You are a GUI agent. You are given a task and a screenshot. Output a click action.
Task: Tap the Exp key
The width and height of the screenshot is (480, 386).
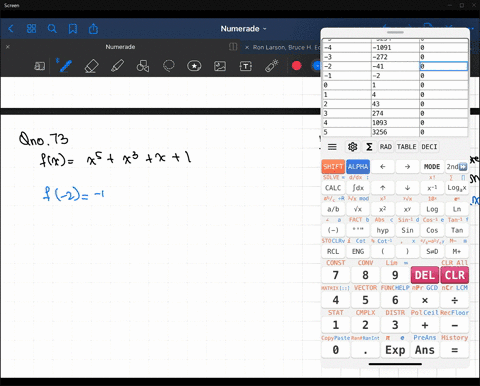click(395, 350)
